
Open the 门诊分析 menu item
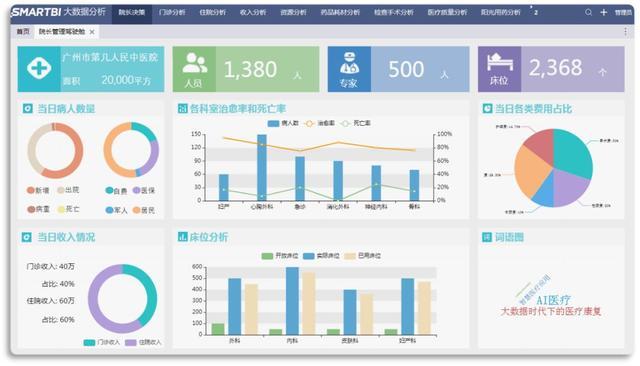[x=172, y=13]
